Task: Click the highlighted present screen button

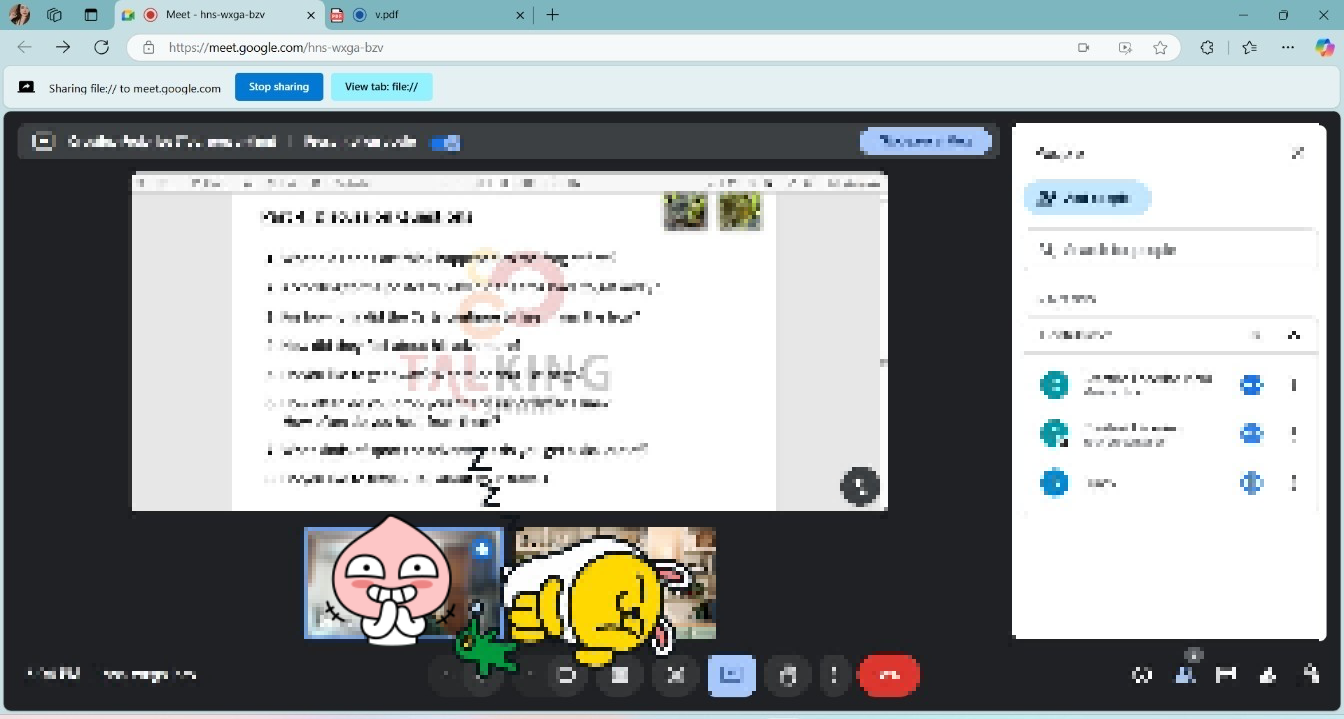Action: (731, 675)
